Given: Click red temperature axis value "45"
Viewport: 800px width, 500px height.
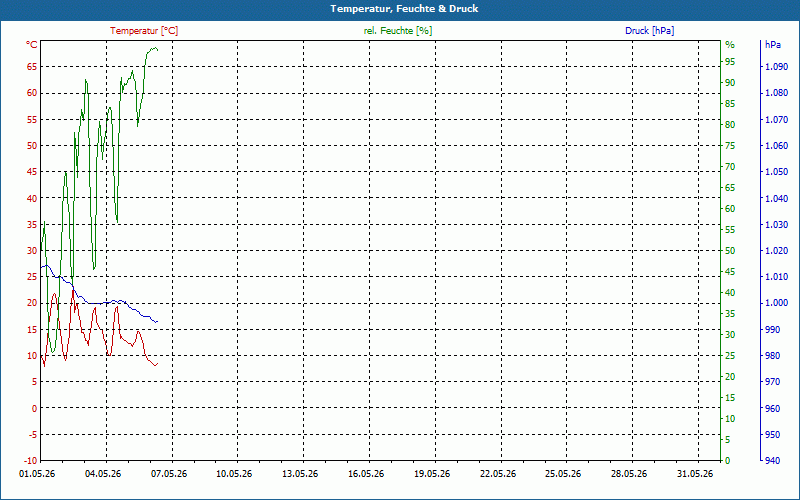Looking at the screenshot, I should (32, 172).
